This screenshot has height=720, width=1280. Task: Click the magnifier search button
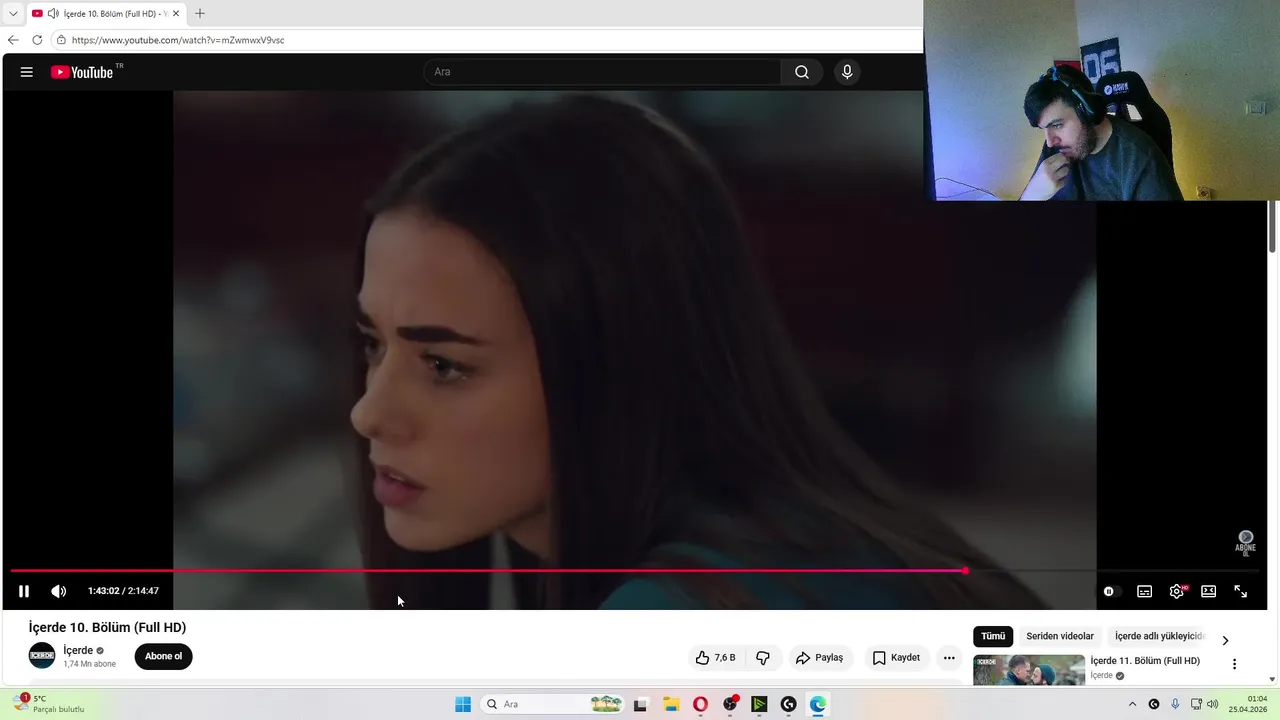[x=802, y=72]
